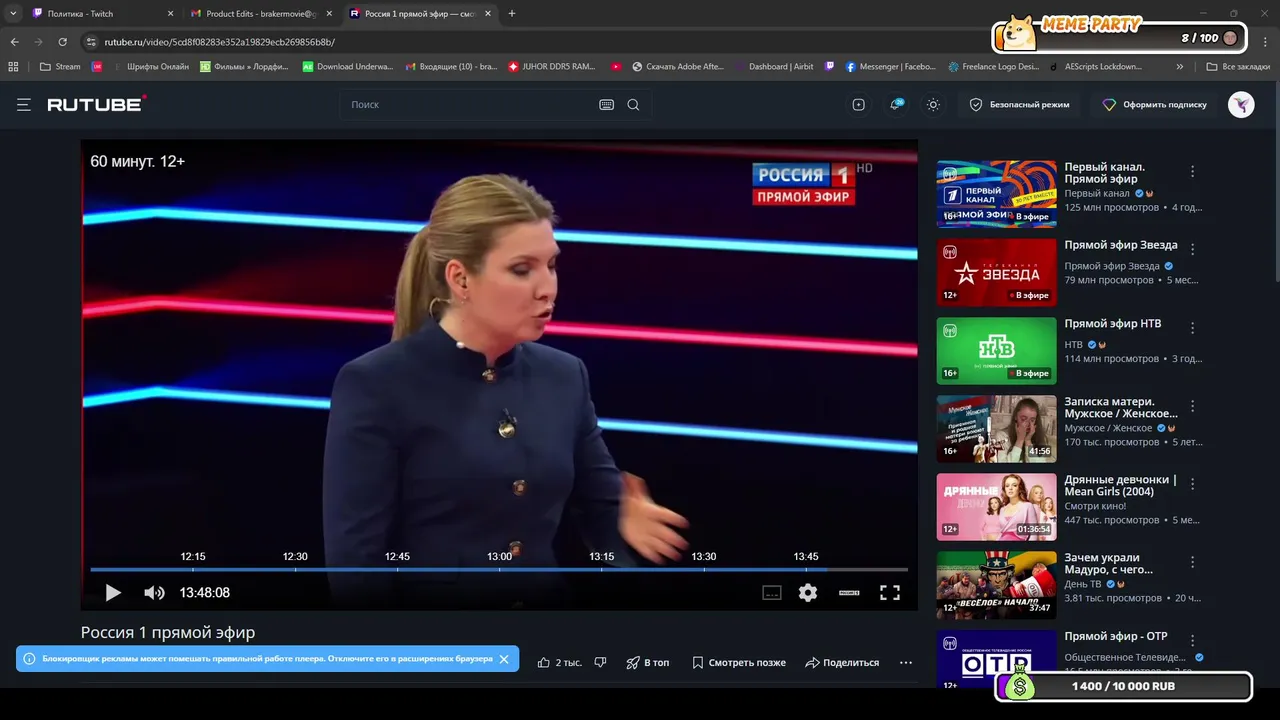Enter fullscreen mode
The width and height of the screenshot is (1280, 720).
tap(890, 593)
